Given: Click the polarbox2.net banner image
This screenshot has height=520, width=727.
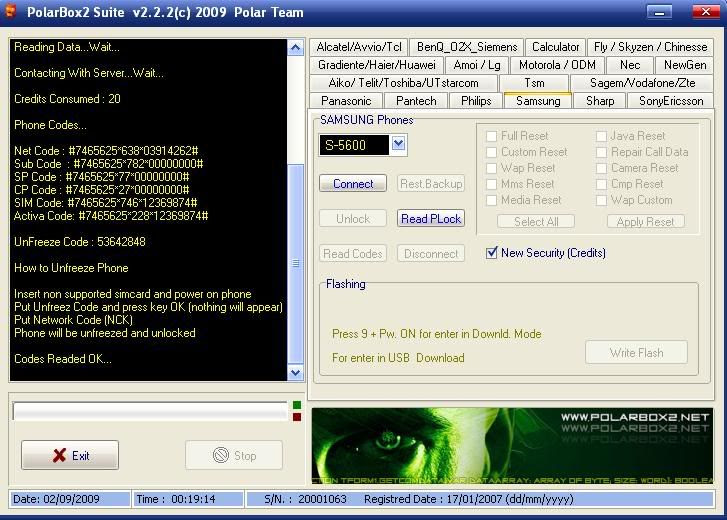Looking at the screenshot, I should 512,446.
